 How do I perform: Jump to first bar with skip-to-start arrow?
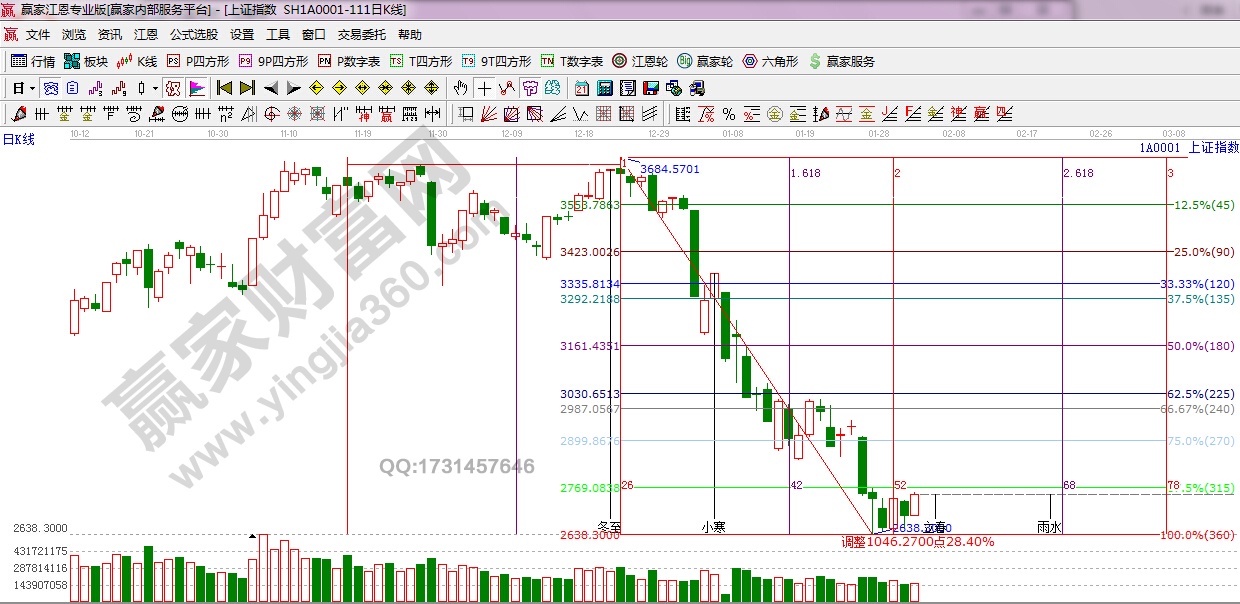[225, 88]
